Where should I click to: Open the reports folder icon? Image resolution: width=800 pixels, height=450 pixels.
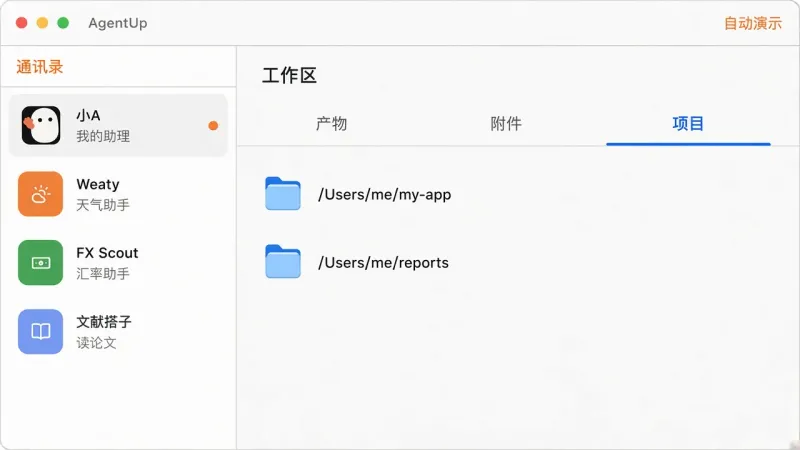pyautogui.click(x=283, y=262)
